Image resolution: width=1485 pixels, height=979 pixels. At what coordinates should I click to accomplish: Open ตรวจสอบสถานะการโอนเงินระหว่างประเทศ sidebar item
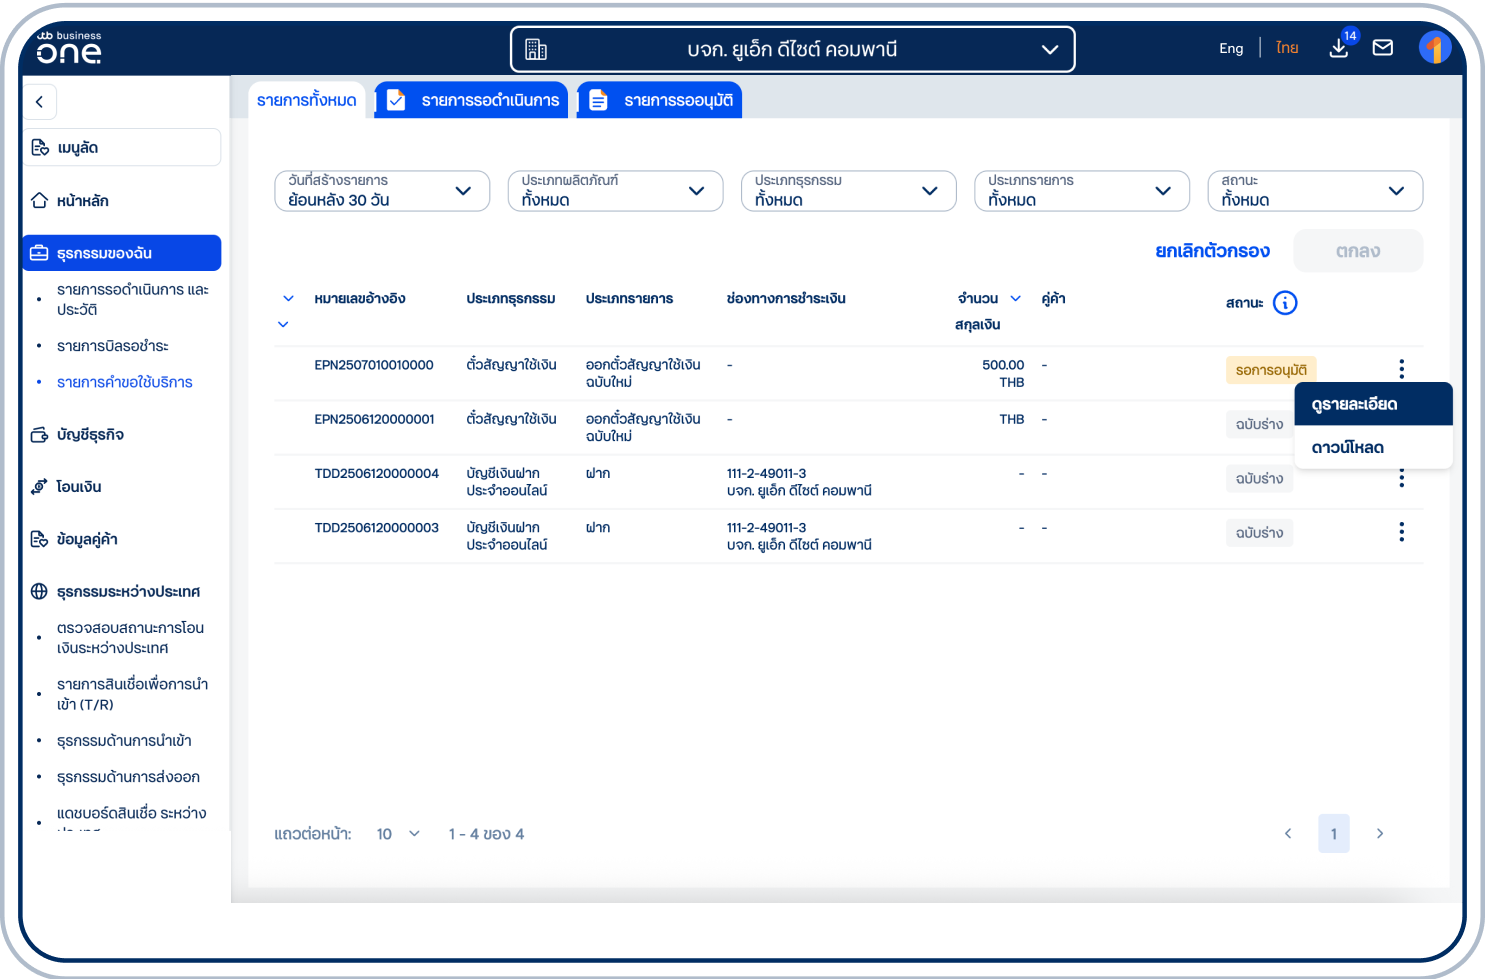(x=130, y=638)
